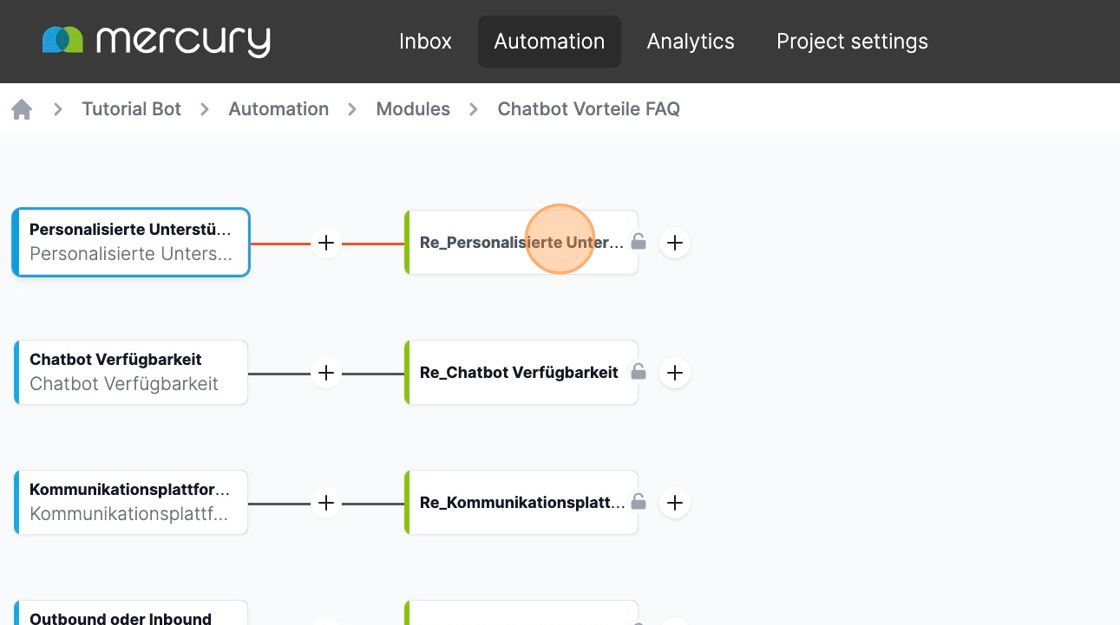Add step after Re_Kommunikationsplattform node
1120x625 pixels.
675,503
